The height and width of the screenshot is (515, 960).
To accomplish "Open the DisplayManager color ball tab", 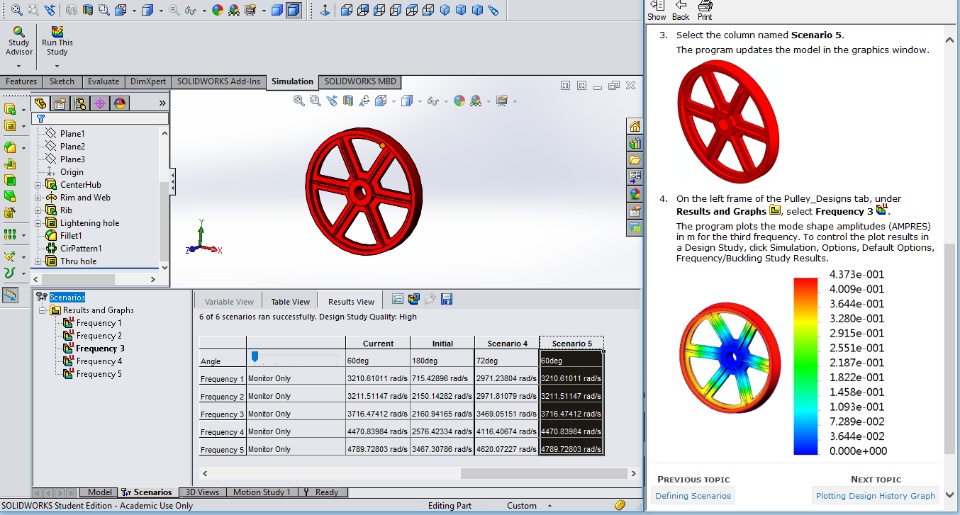I will tap(120, 103).
